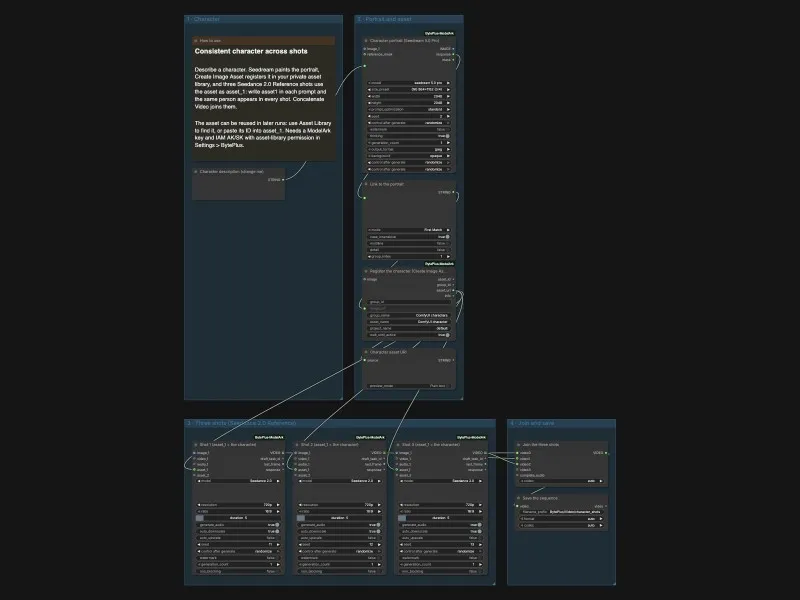Open size_preset dropdown in Character portrait node
Image resolution: width=800 pixels, height=600 pixels.
409,89
